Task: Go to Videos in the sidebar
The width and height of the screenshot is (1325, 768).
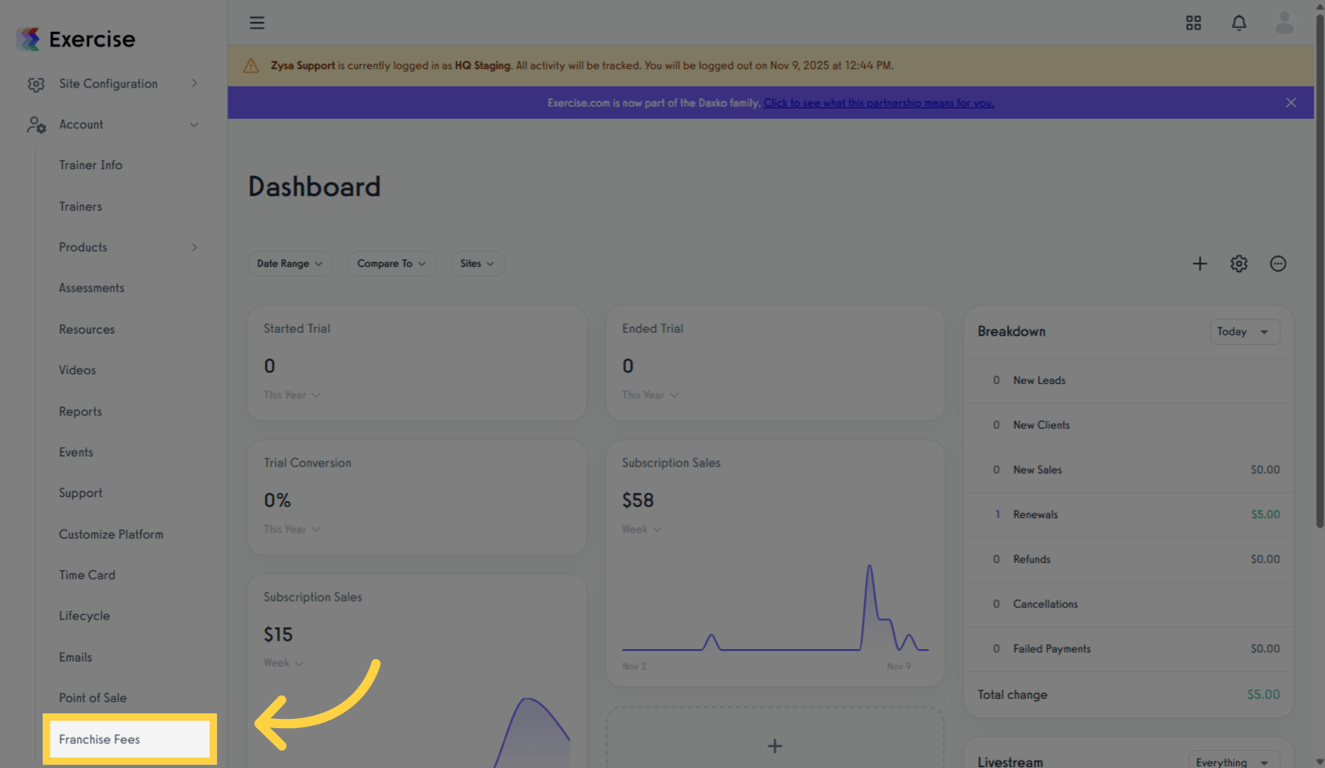Action: (x=78, y=370)
